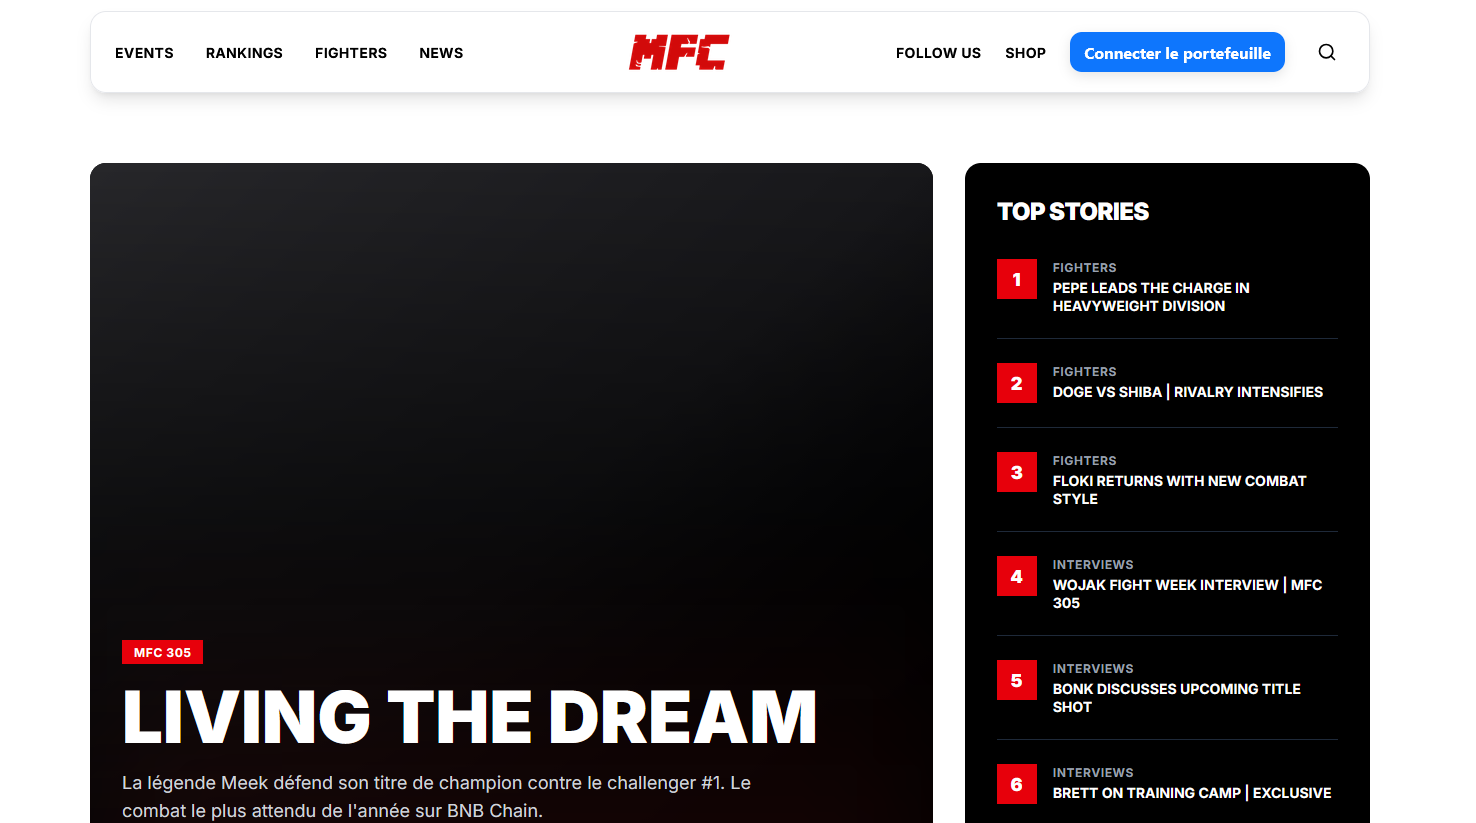
Task: Visit the Shop link
Action: (x=1025, y=53)
